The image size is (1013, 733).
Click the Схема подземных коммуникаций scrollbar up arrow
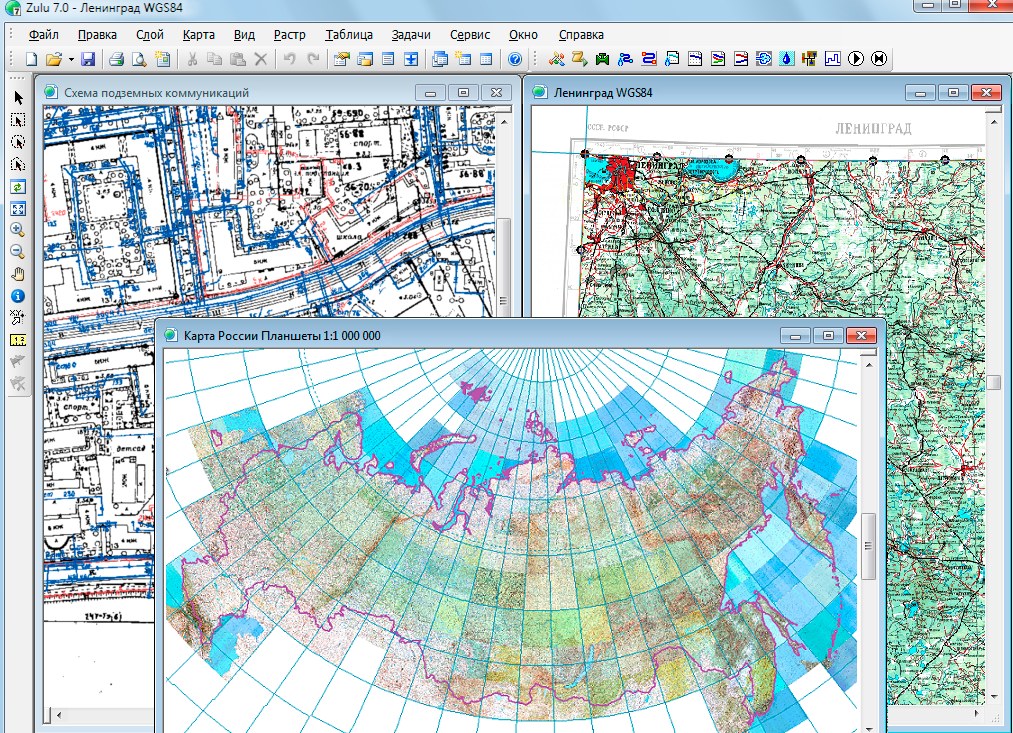point(504,121)
